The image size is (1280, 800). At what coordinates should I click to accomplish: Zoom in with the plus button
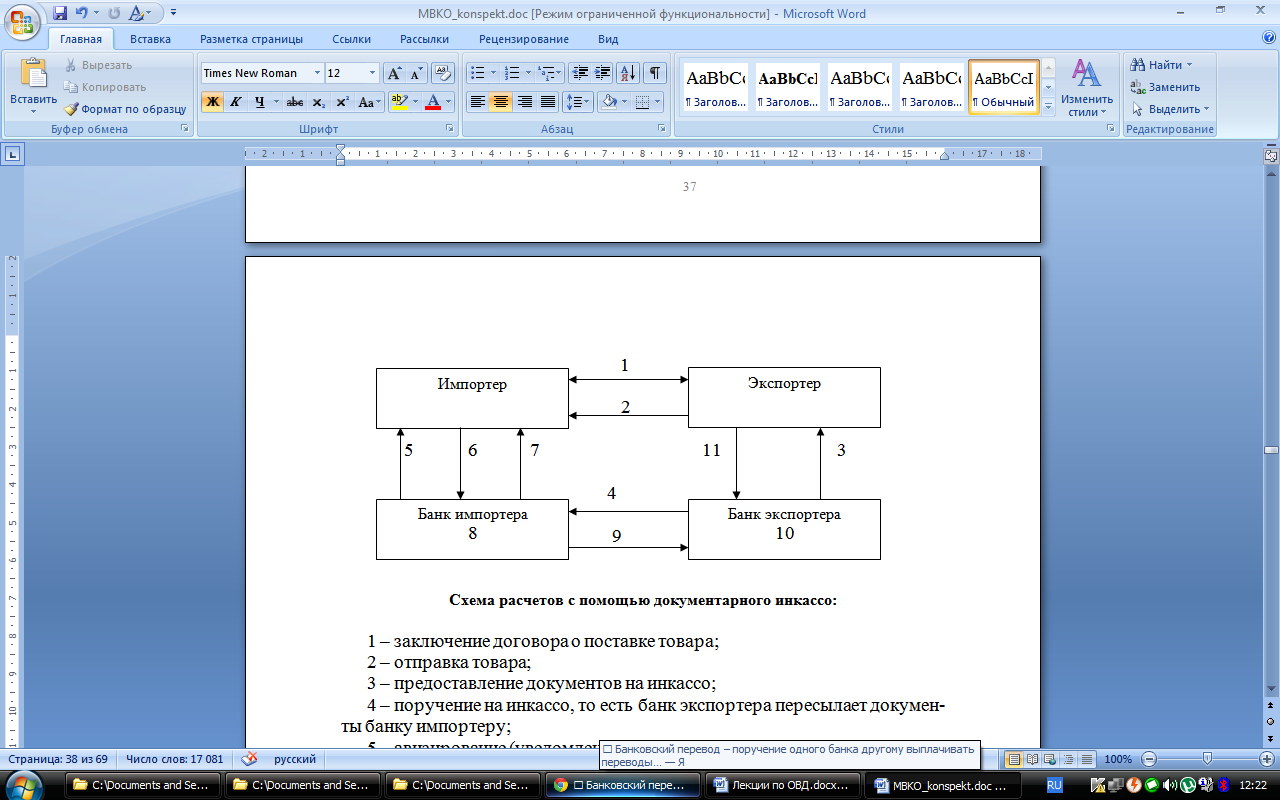1266,759
